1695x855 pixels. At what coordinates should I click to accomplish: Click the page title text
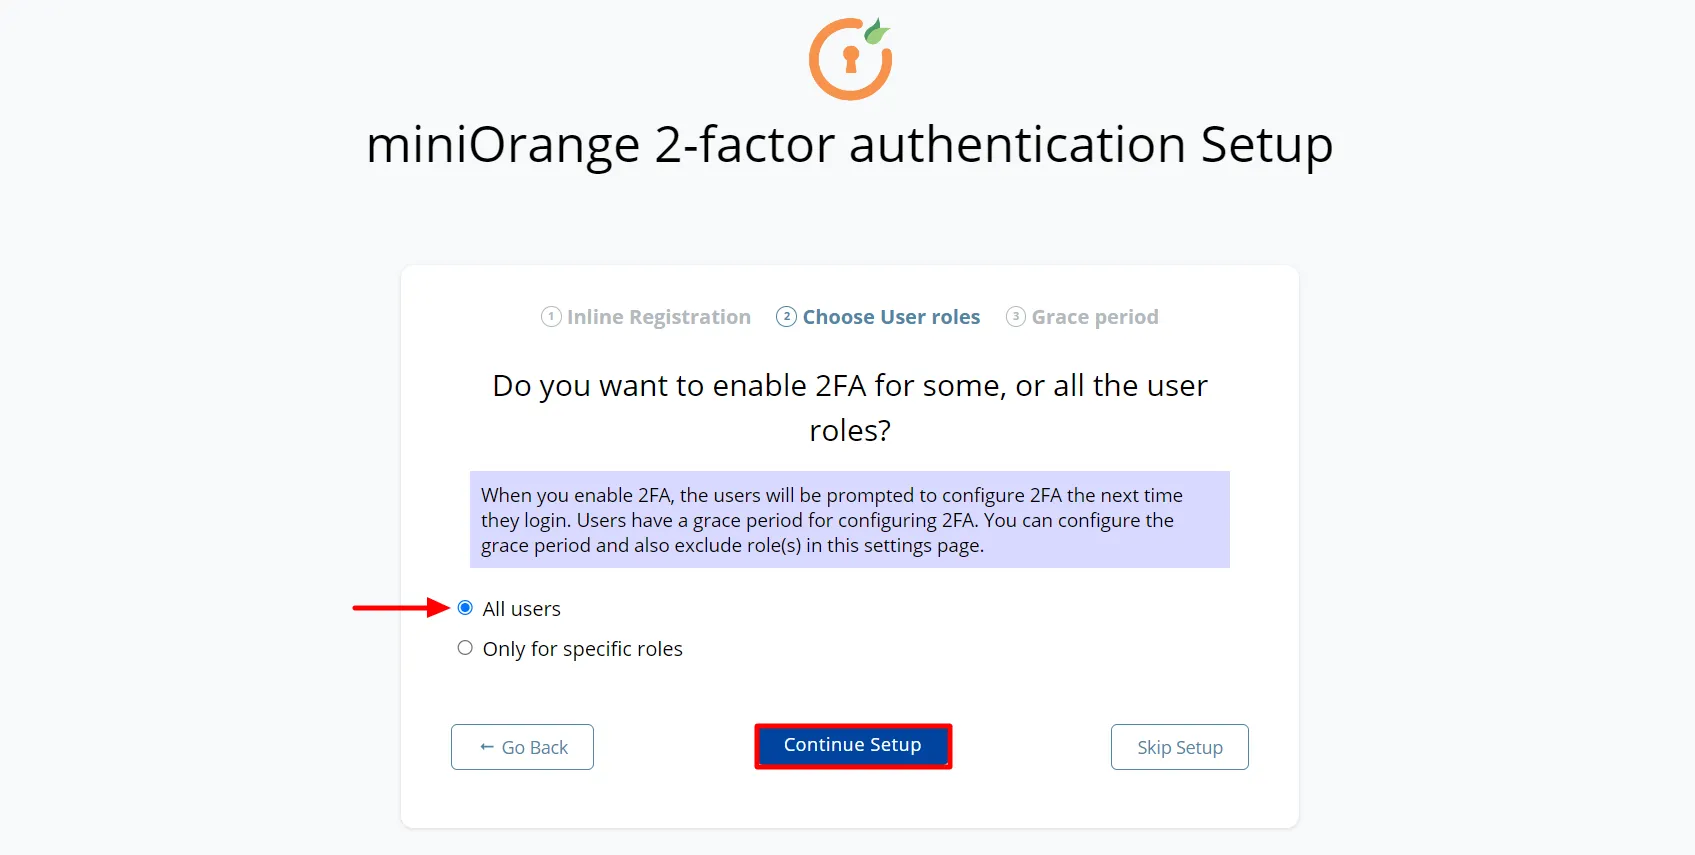pos(849,144)
